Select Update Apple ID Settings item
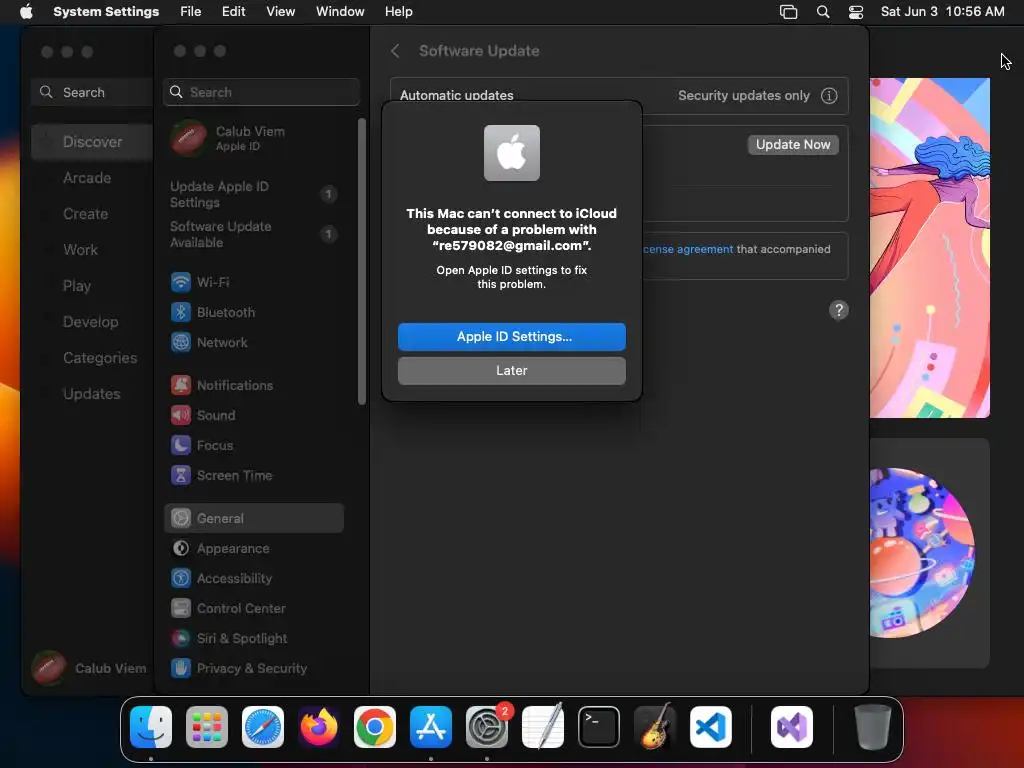This screenshot has height=768, width=1024. [x=253, y=194]
